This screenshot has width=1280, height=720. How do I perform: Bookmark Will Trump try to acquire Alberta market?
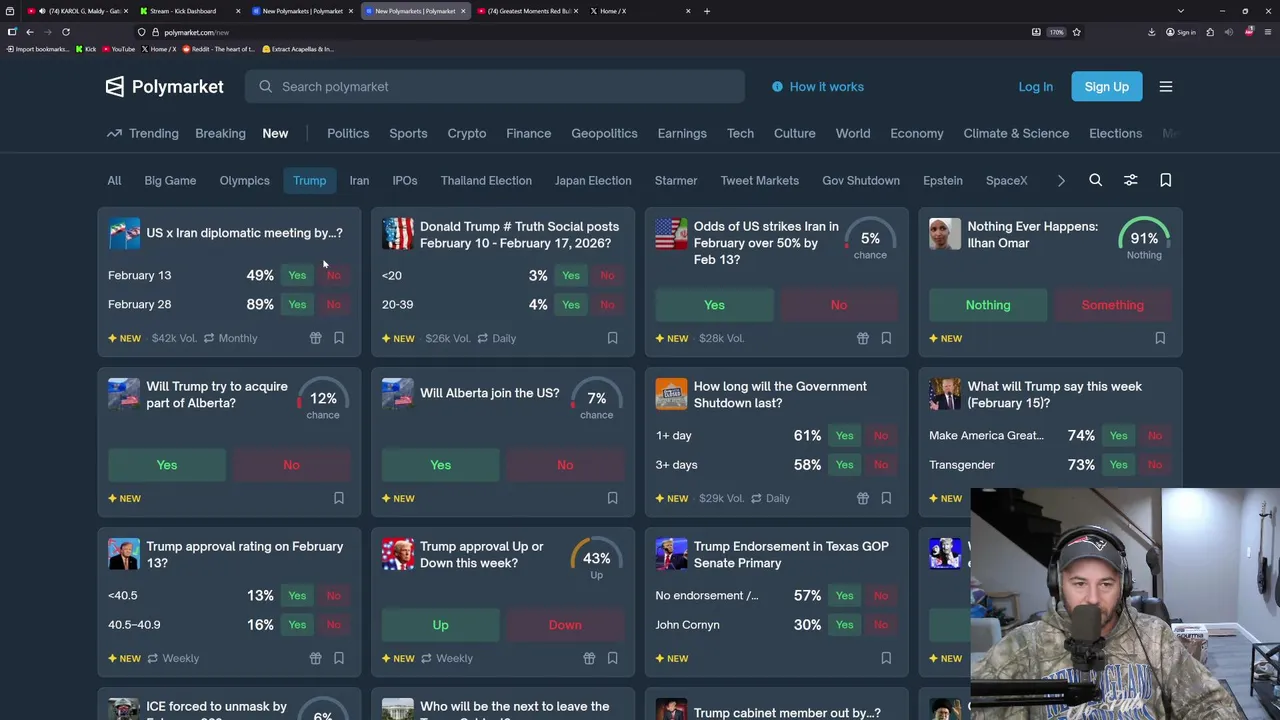click(339, 498)
